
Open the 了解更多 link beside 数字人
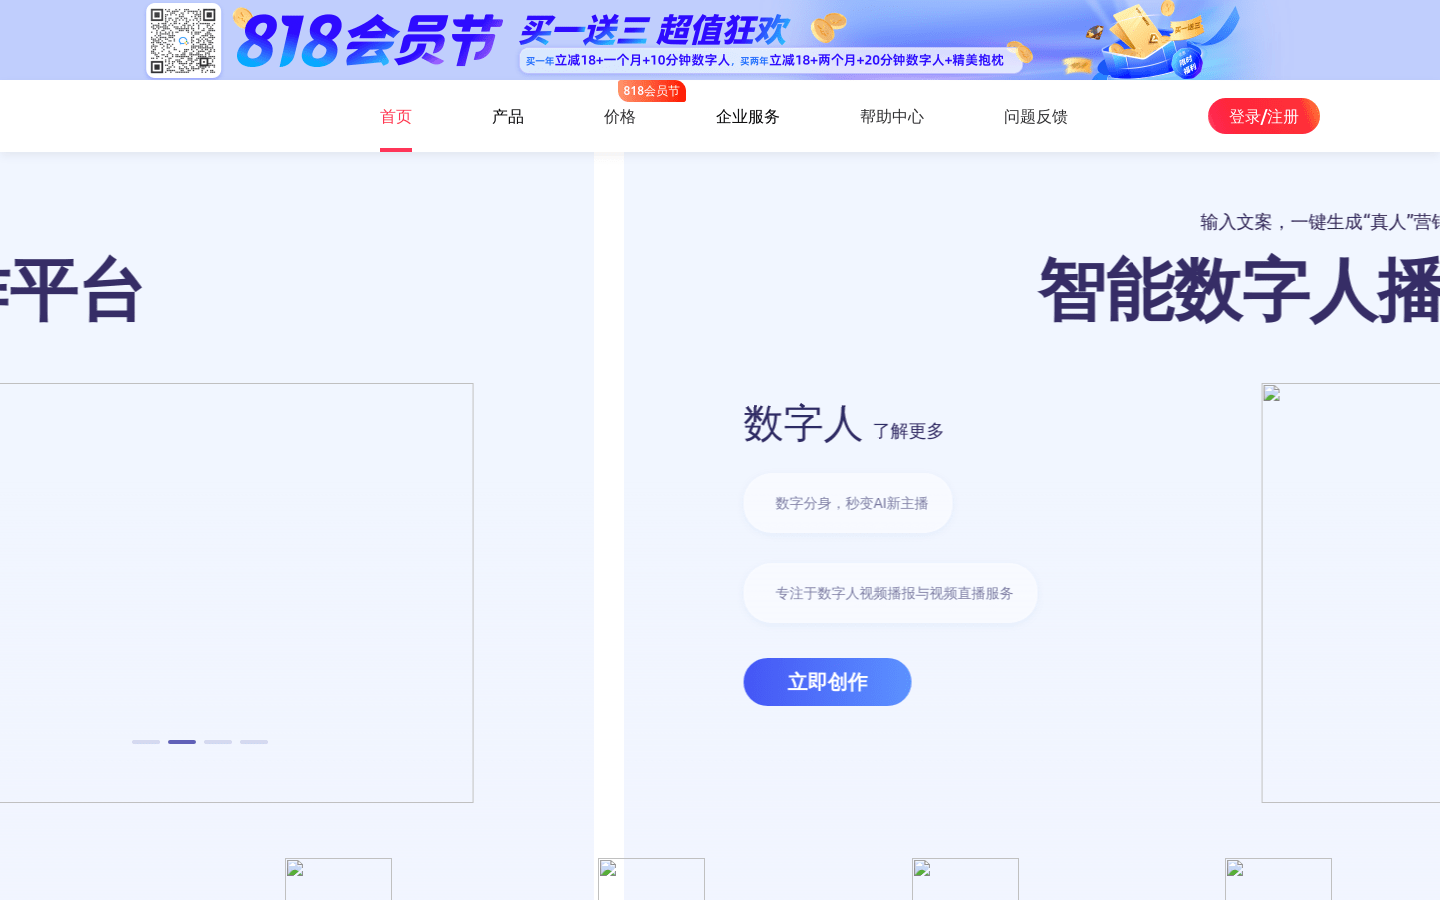tap(908, 432)
